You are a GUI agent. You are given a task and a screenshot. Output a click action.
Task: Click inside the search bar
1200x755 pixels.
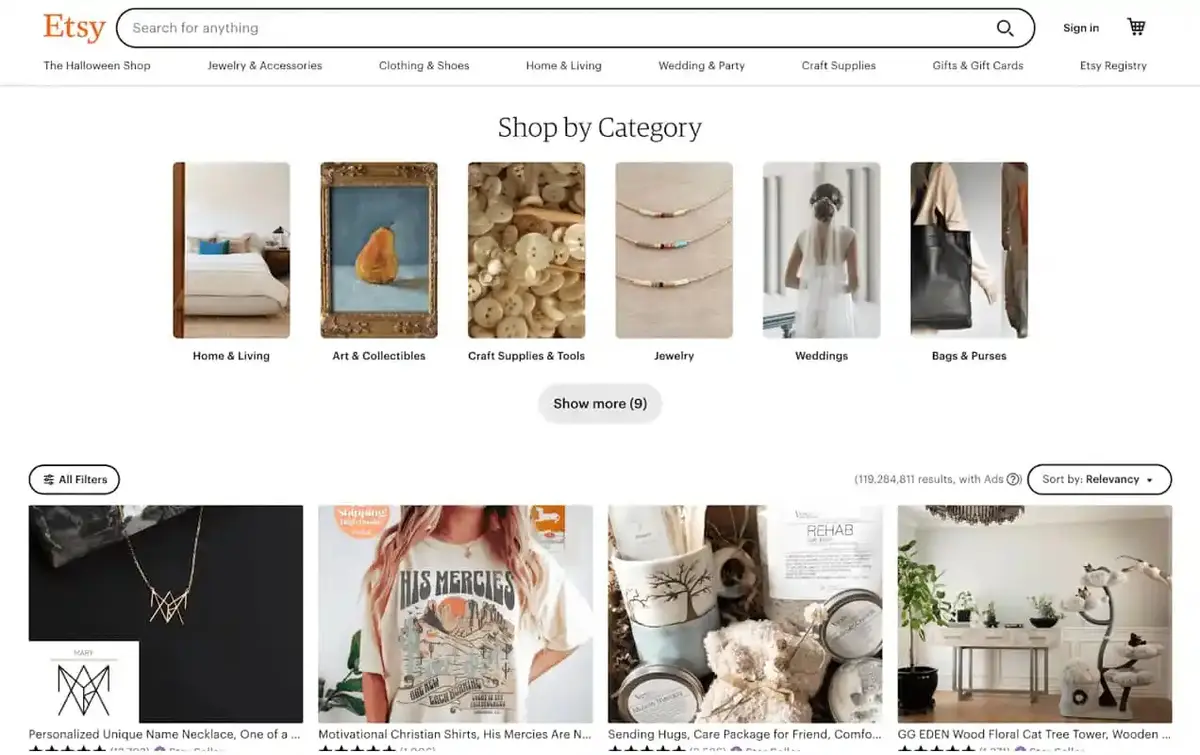coord(400,27)
